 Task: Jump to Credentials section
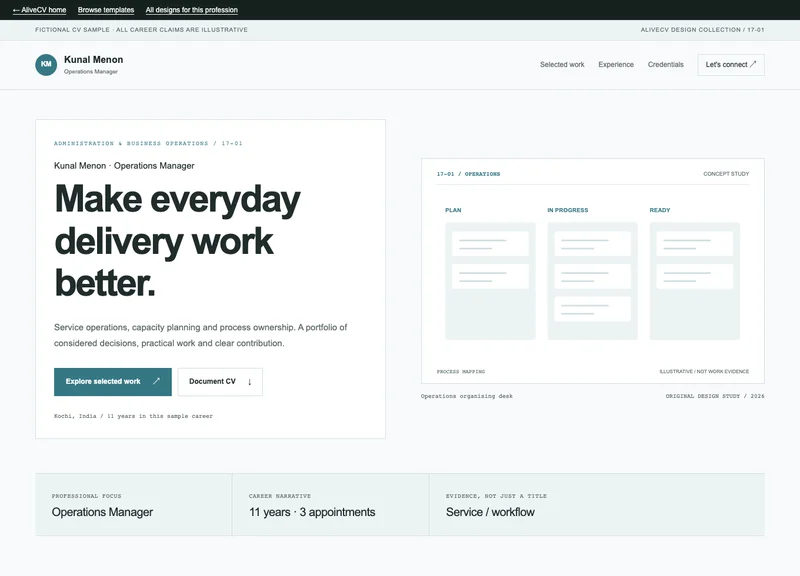665,64
